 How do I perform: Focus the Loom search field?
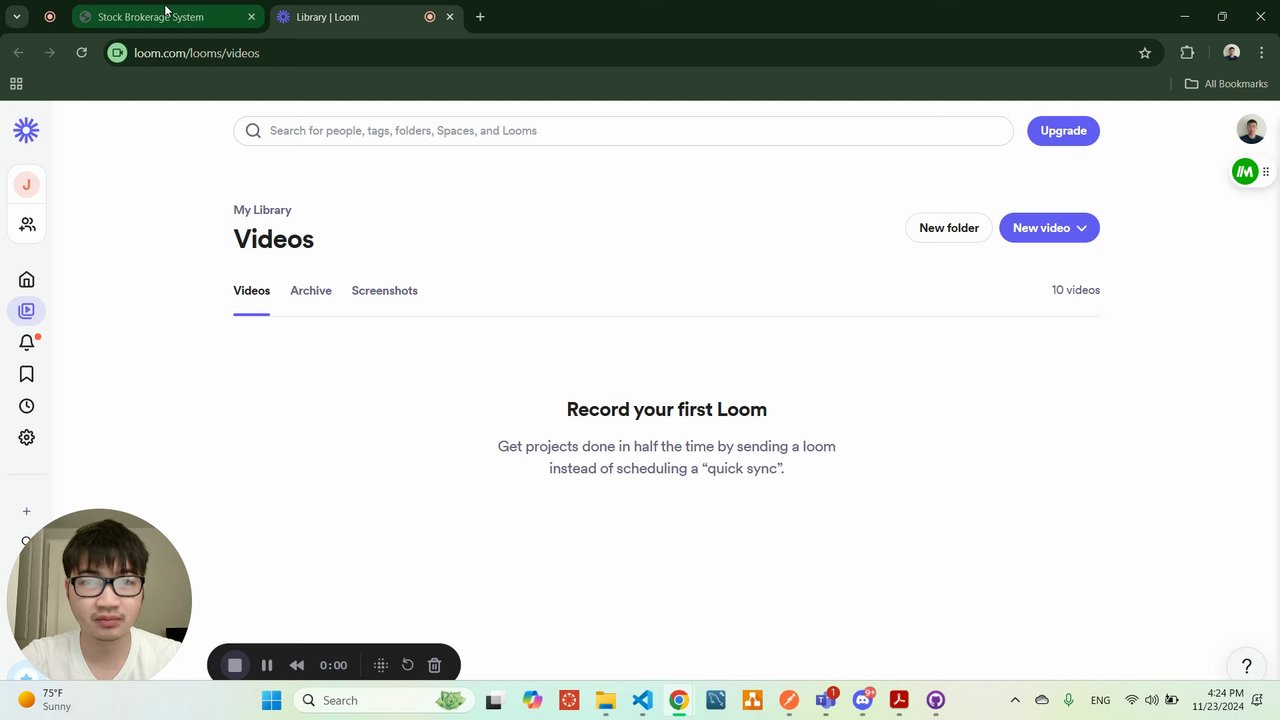623,131
